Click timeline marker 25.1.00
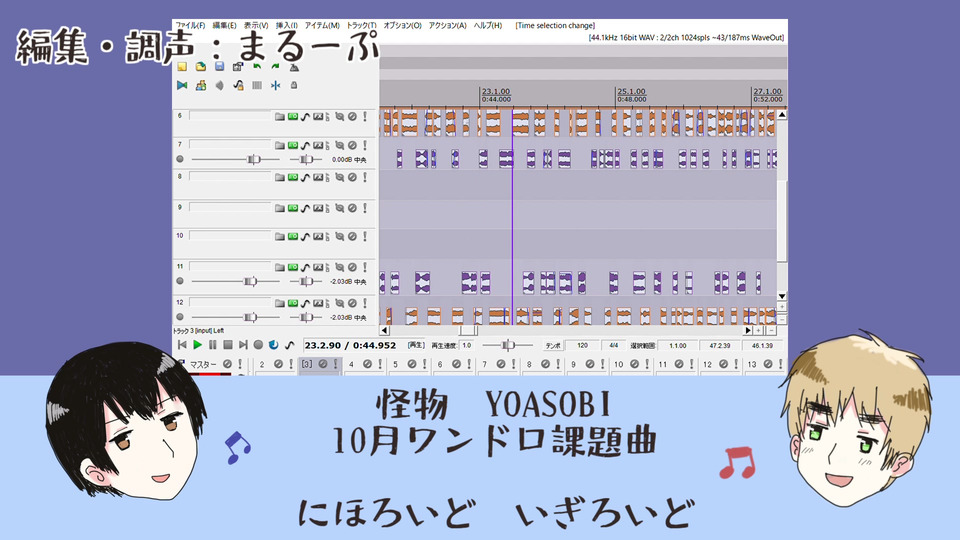The width and height of the screenshot is (960, 540). (x=631, y=92)
